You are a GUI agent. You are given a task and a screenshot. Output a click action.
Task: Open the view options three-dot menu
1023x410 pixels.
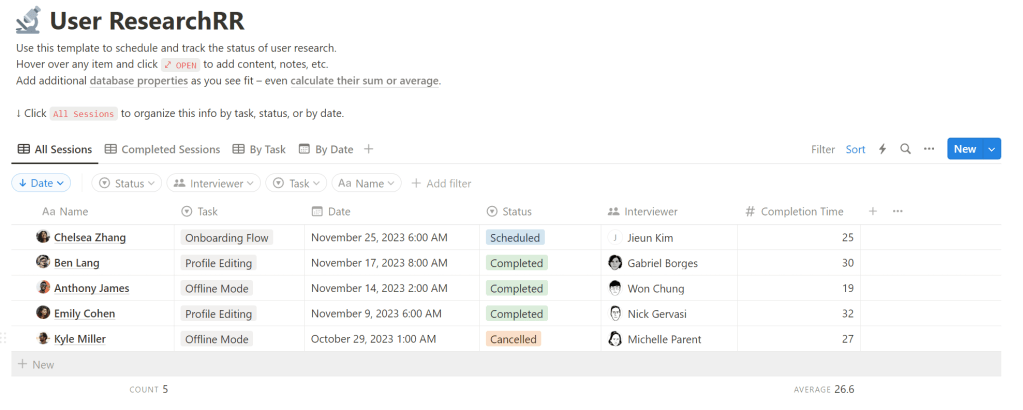point(929,149)
